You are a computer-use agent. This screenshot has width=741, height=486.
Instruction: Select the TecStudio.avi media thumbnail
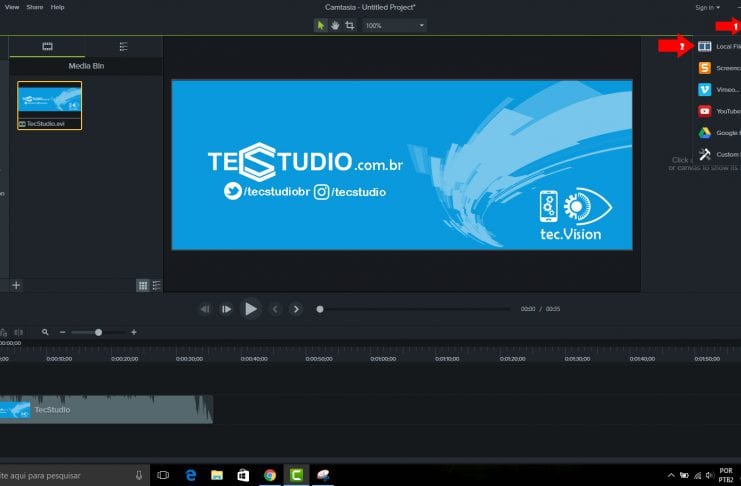[50, 105]
